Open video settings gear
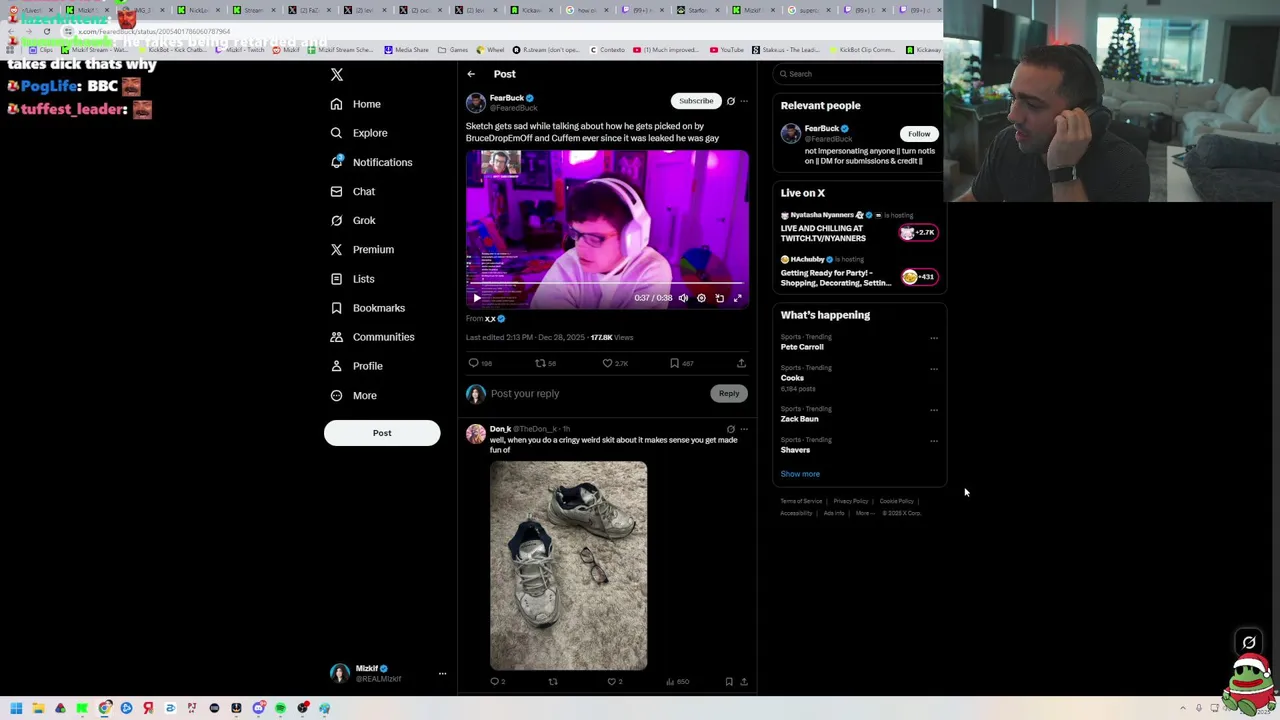Screen dimensions: 1280x720 (701, 298)
